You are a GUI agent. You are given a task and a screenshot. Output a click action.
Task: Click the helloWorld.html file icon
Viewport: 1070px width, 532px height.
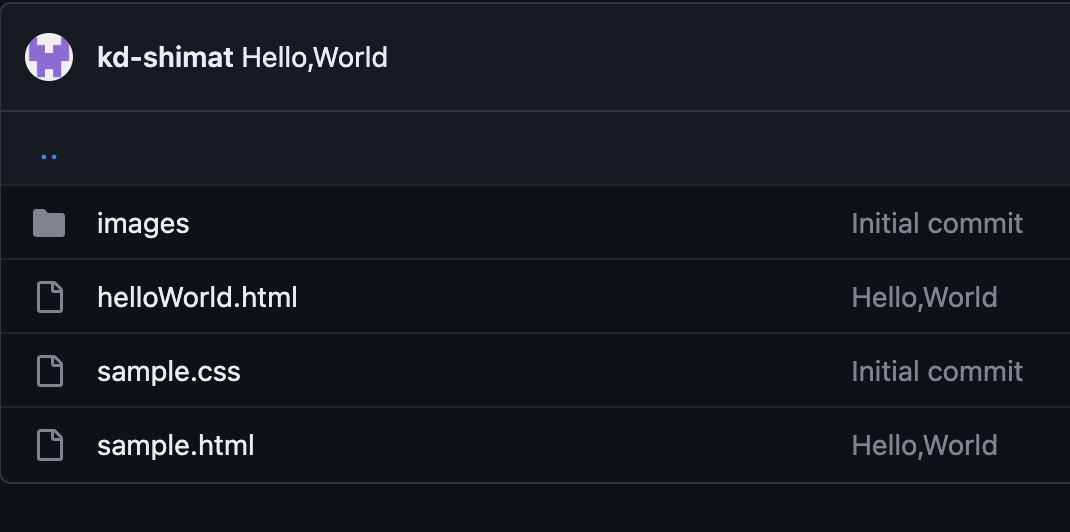pyautogui.click(x=49, y=297)
